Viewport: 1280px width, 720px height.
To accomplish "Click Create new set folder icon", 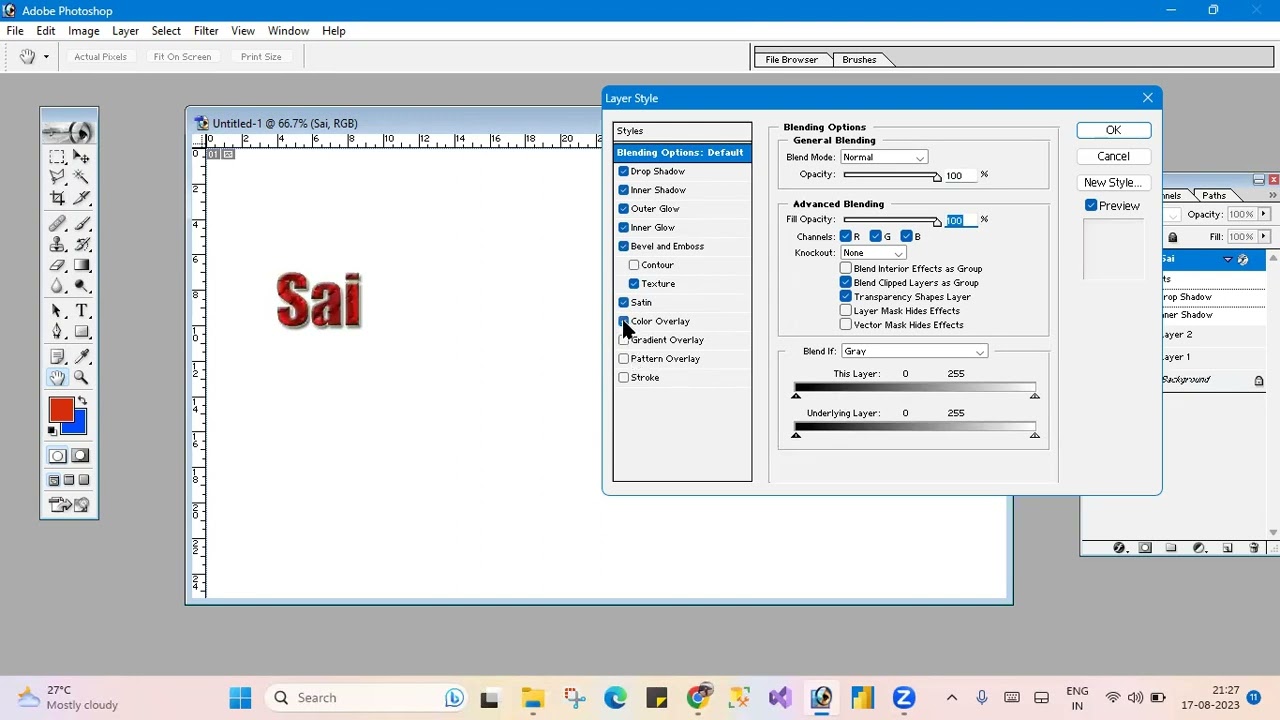I will coord(1171,548).
